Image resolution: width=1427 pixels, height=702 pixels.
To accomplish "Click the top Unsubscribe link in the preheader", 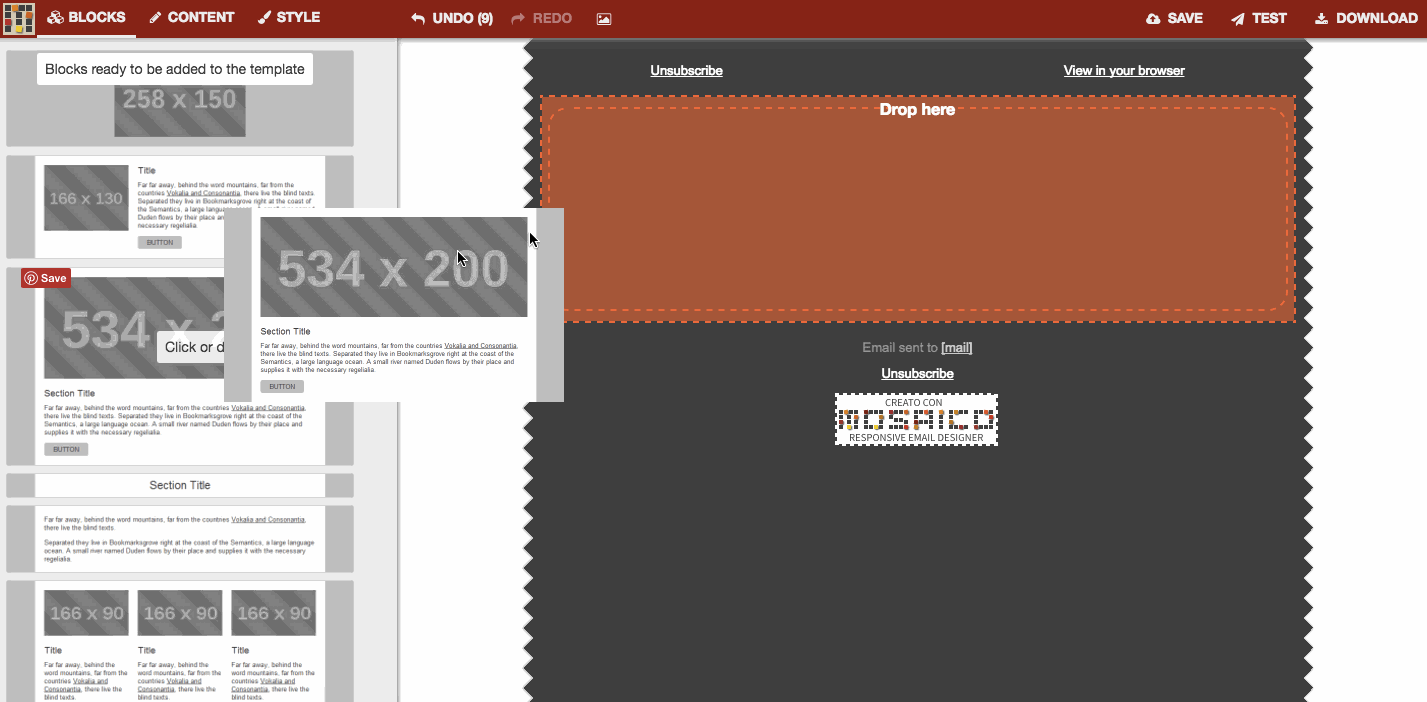I will [x=686, y=71].
